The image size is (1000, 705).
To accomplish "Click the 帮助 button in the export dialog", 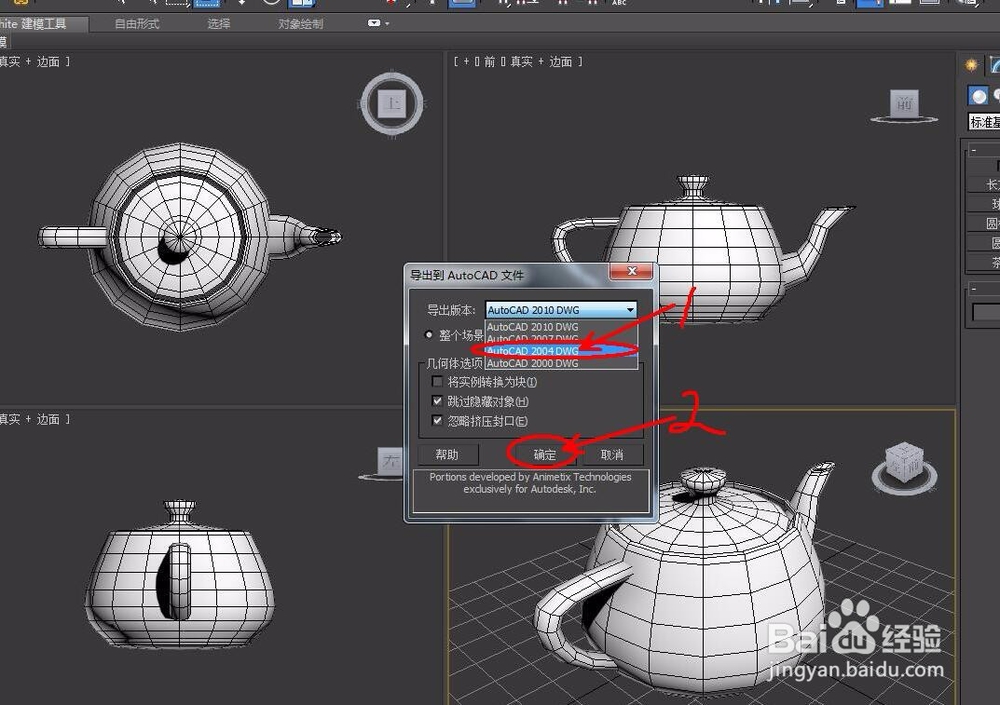I will [447, 454].
